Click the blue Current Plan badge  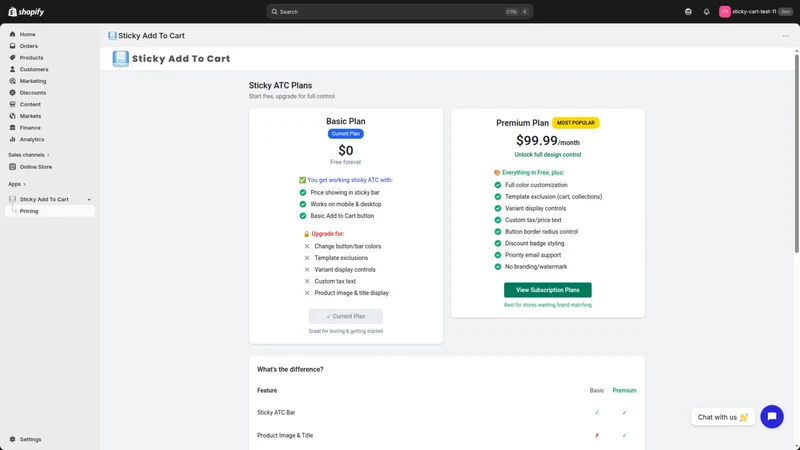coord(345,134)
